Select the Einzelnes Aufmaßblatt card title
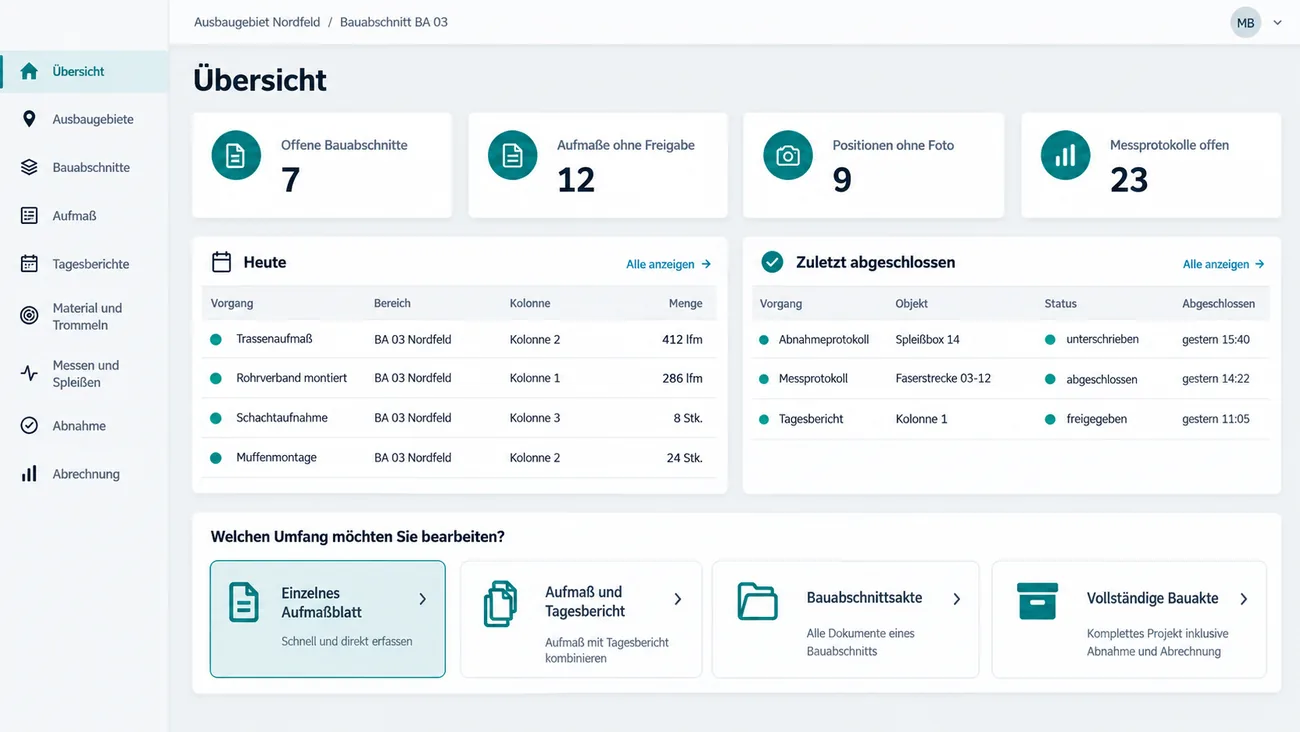 tap(321, 602)
